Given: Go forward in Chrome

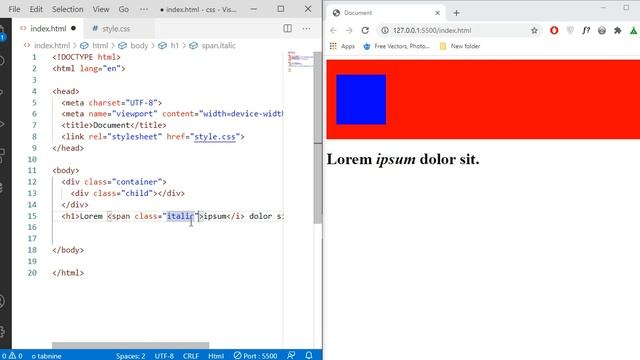Looking at the screenshot, I should (349, 30).
